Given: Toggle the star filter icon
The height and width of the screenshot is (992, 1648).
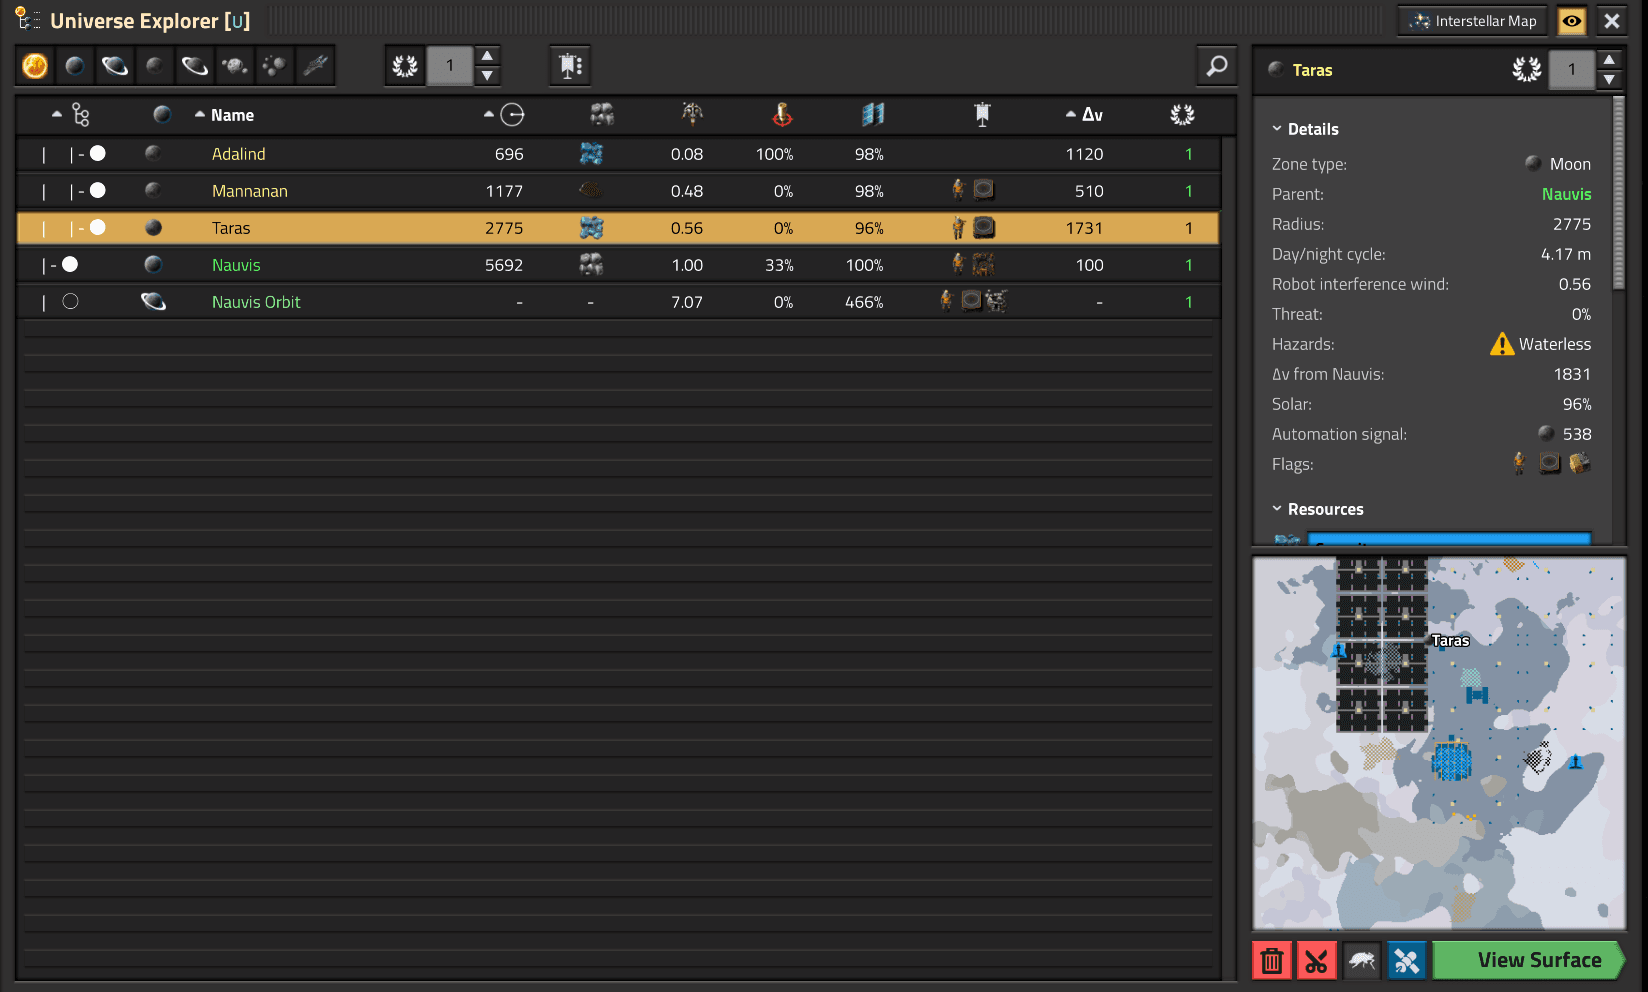Looking at the screenshot, I should tap(35, 66).
